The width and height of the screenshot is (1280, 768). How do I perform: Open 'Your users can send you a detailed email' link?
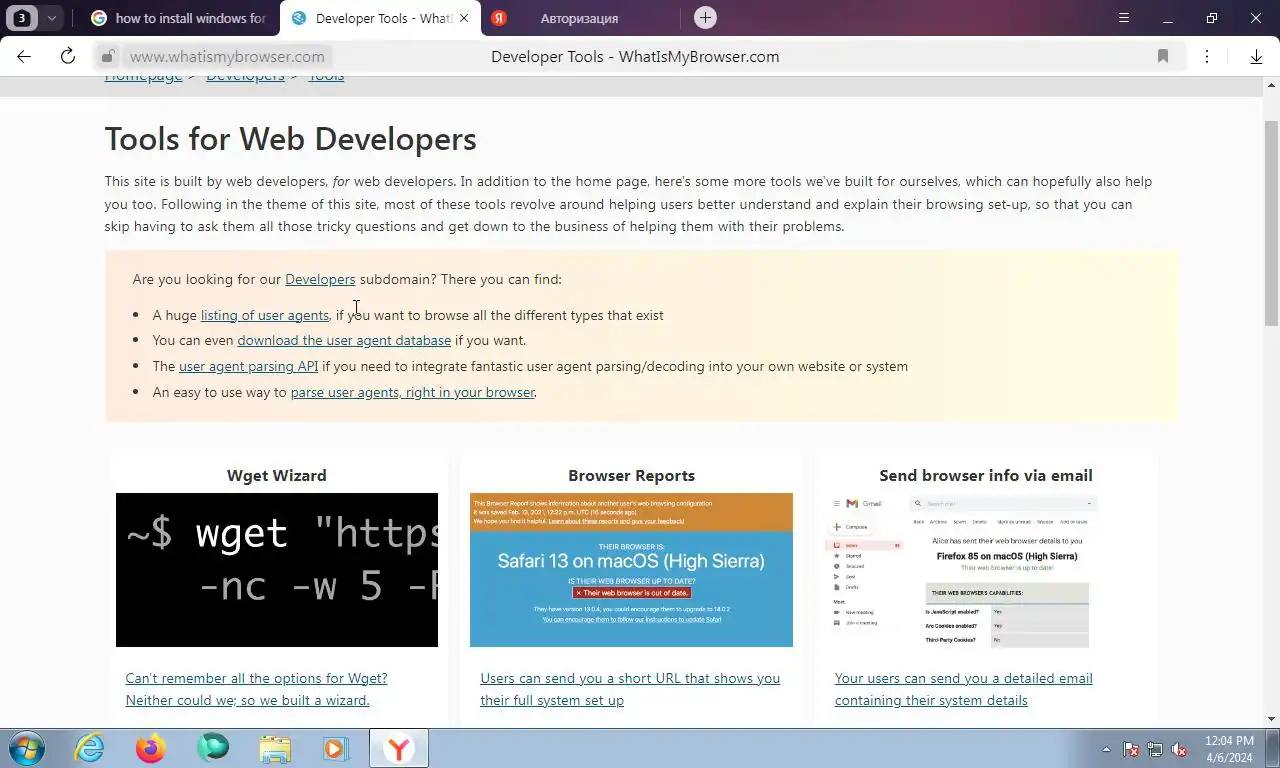(x=963, y=689)
